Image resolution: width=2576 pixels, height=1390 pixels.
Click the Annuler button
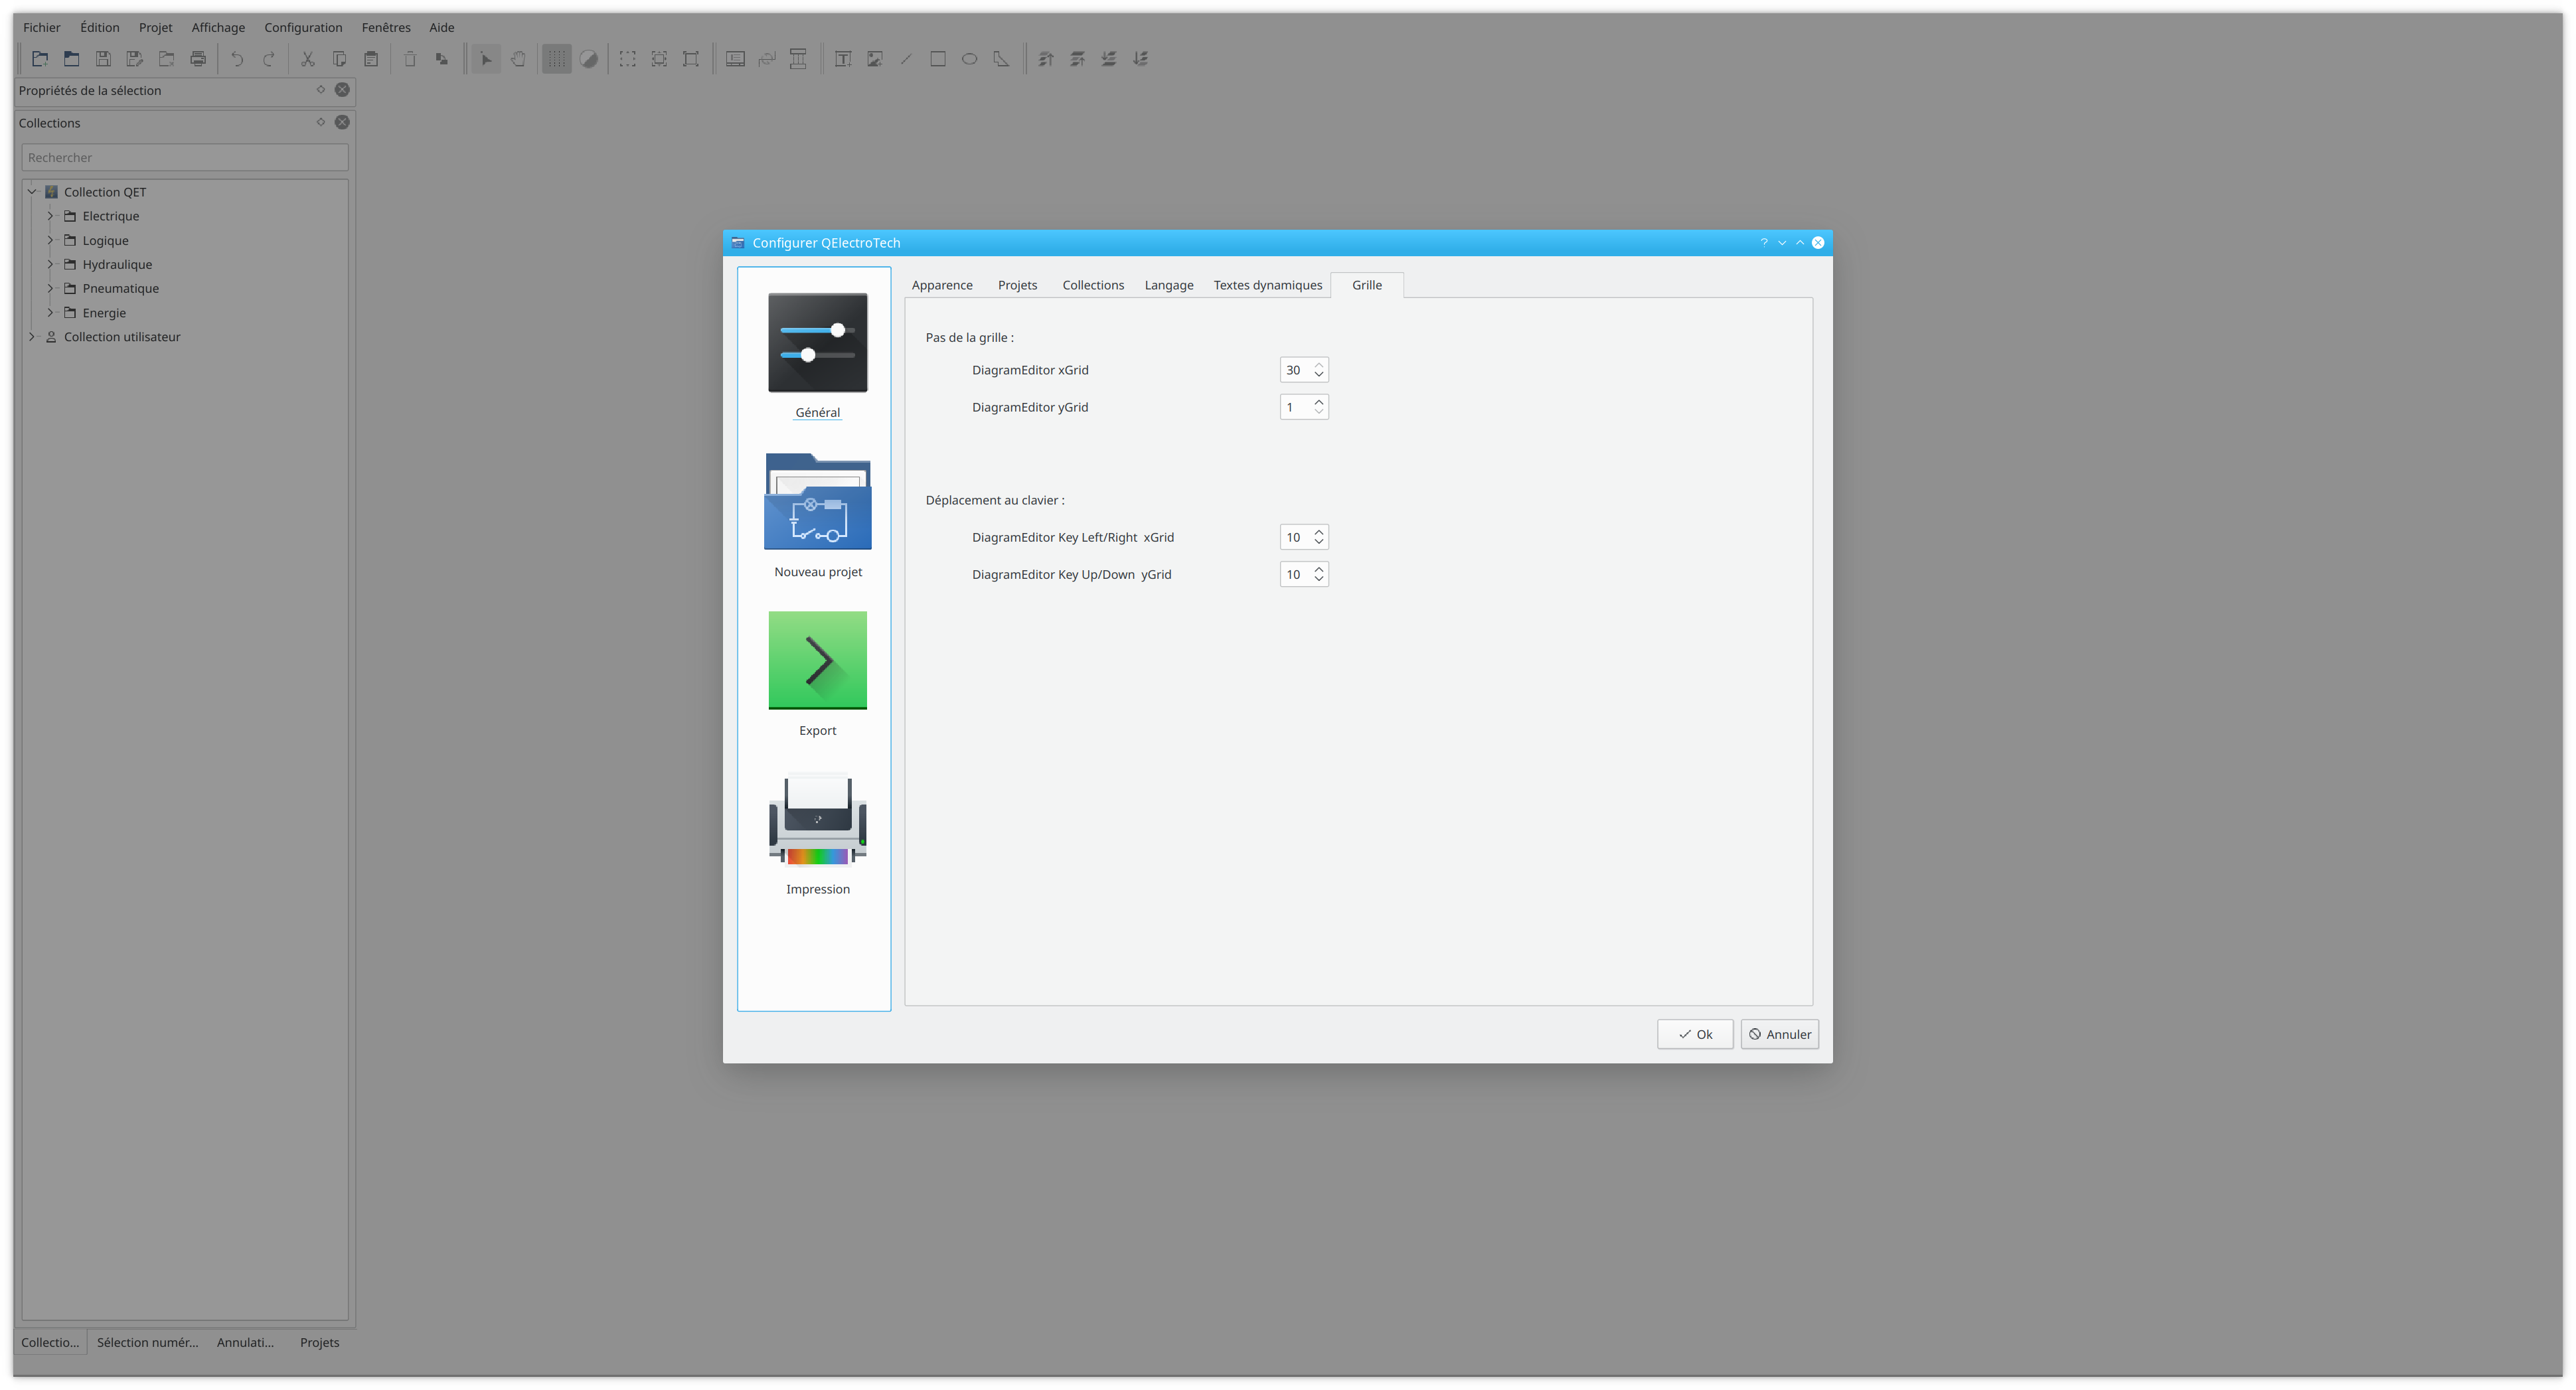[x=1780, y=1034]
